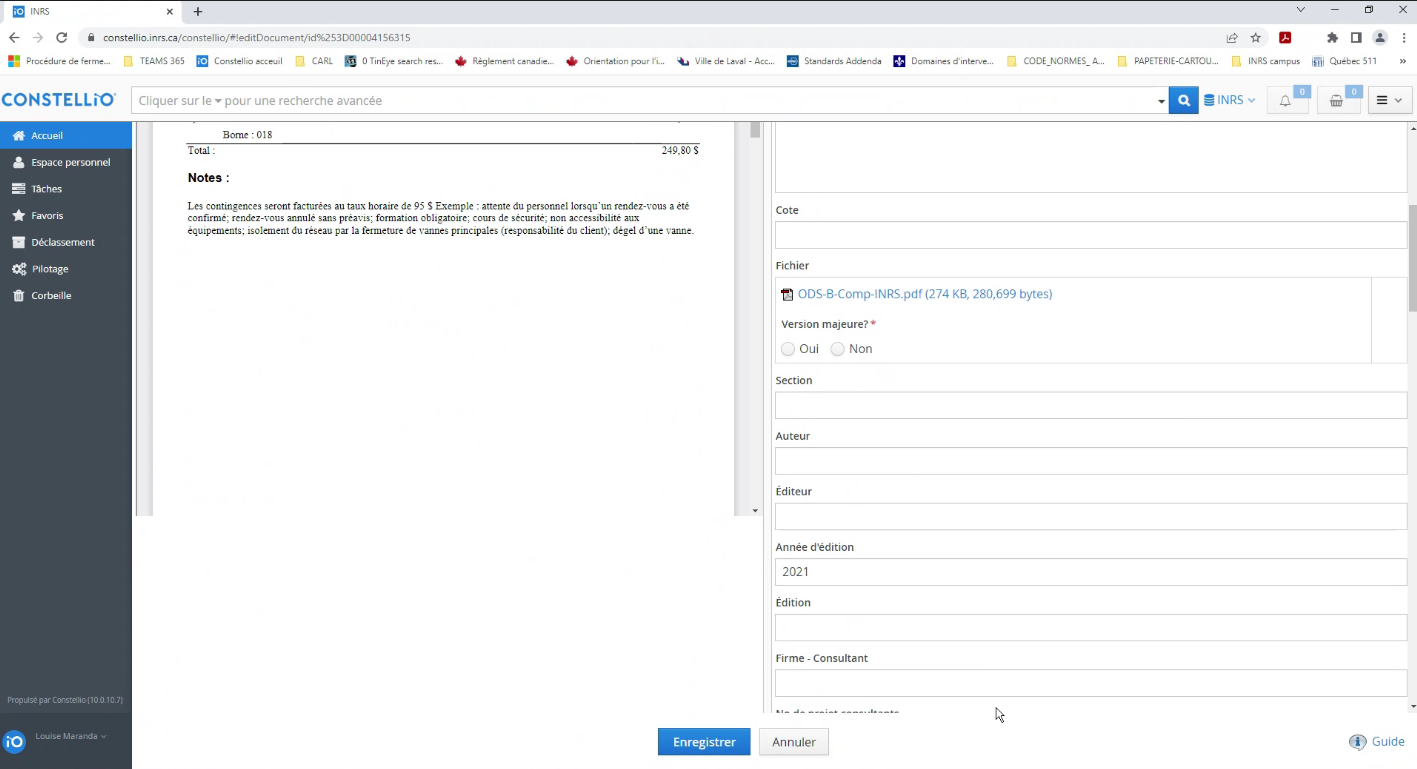
Task: Open Favoris in sidebar
Action: [66, 215]
